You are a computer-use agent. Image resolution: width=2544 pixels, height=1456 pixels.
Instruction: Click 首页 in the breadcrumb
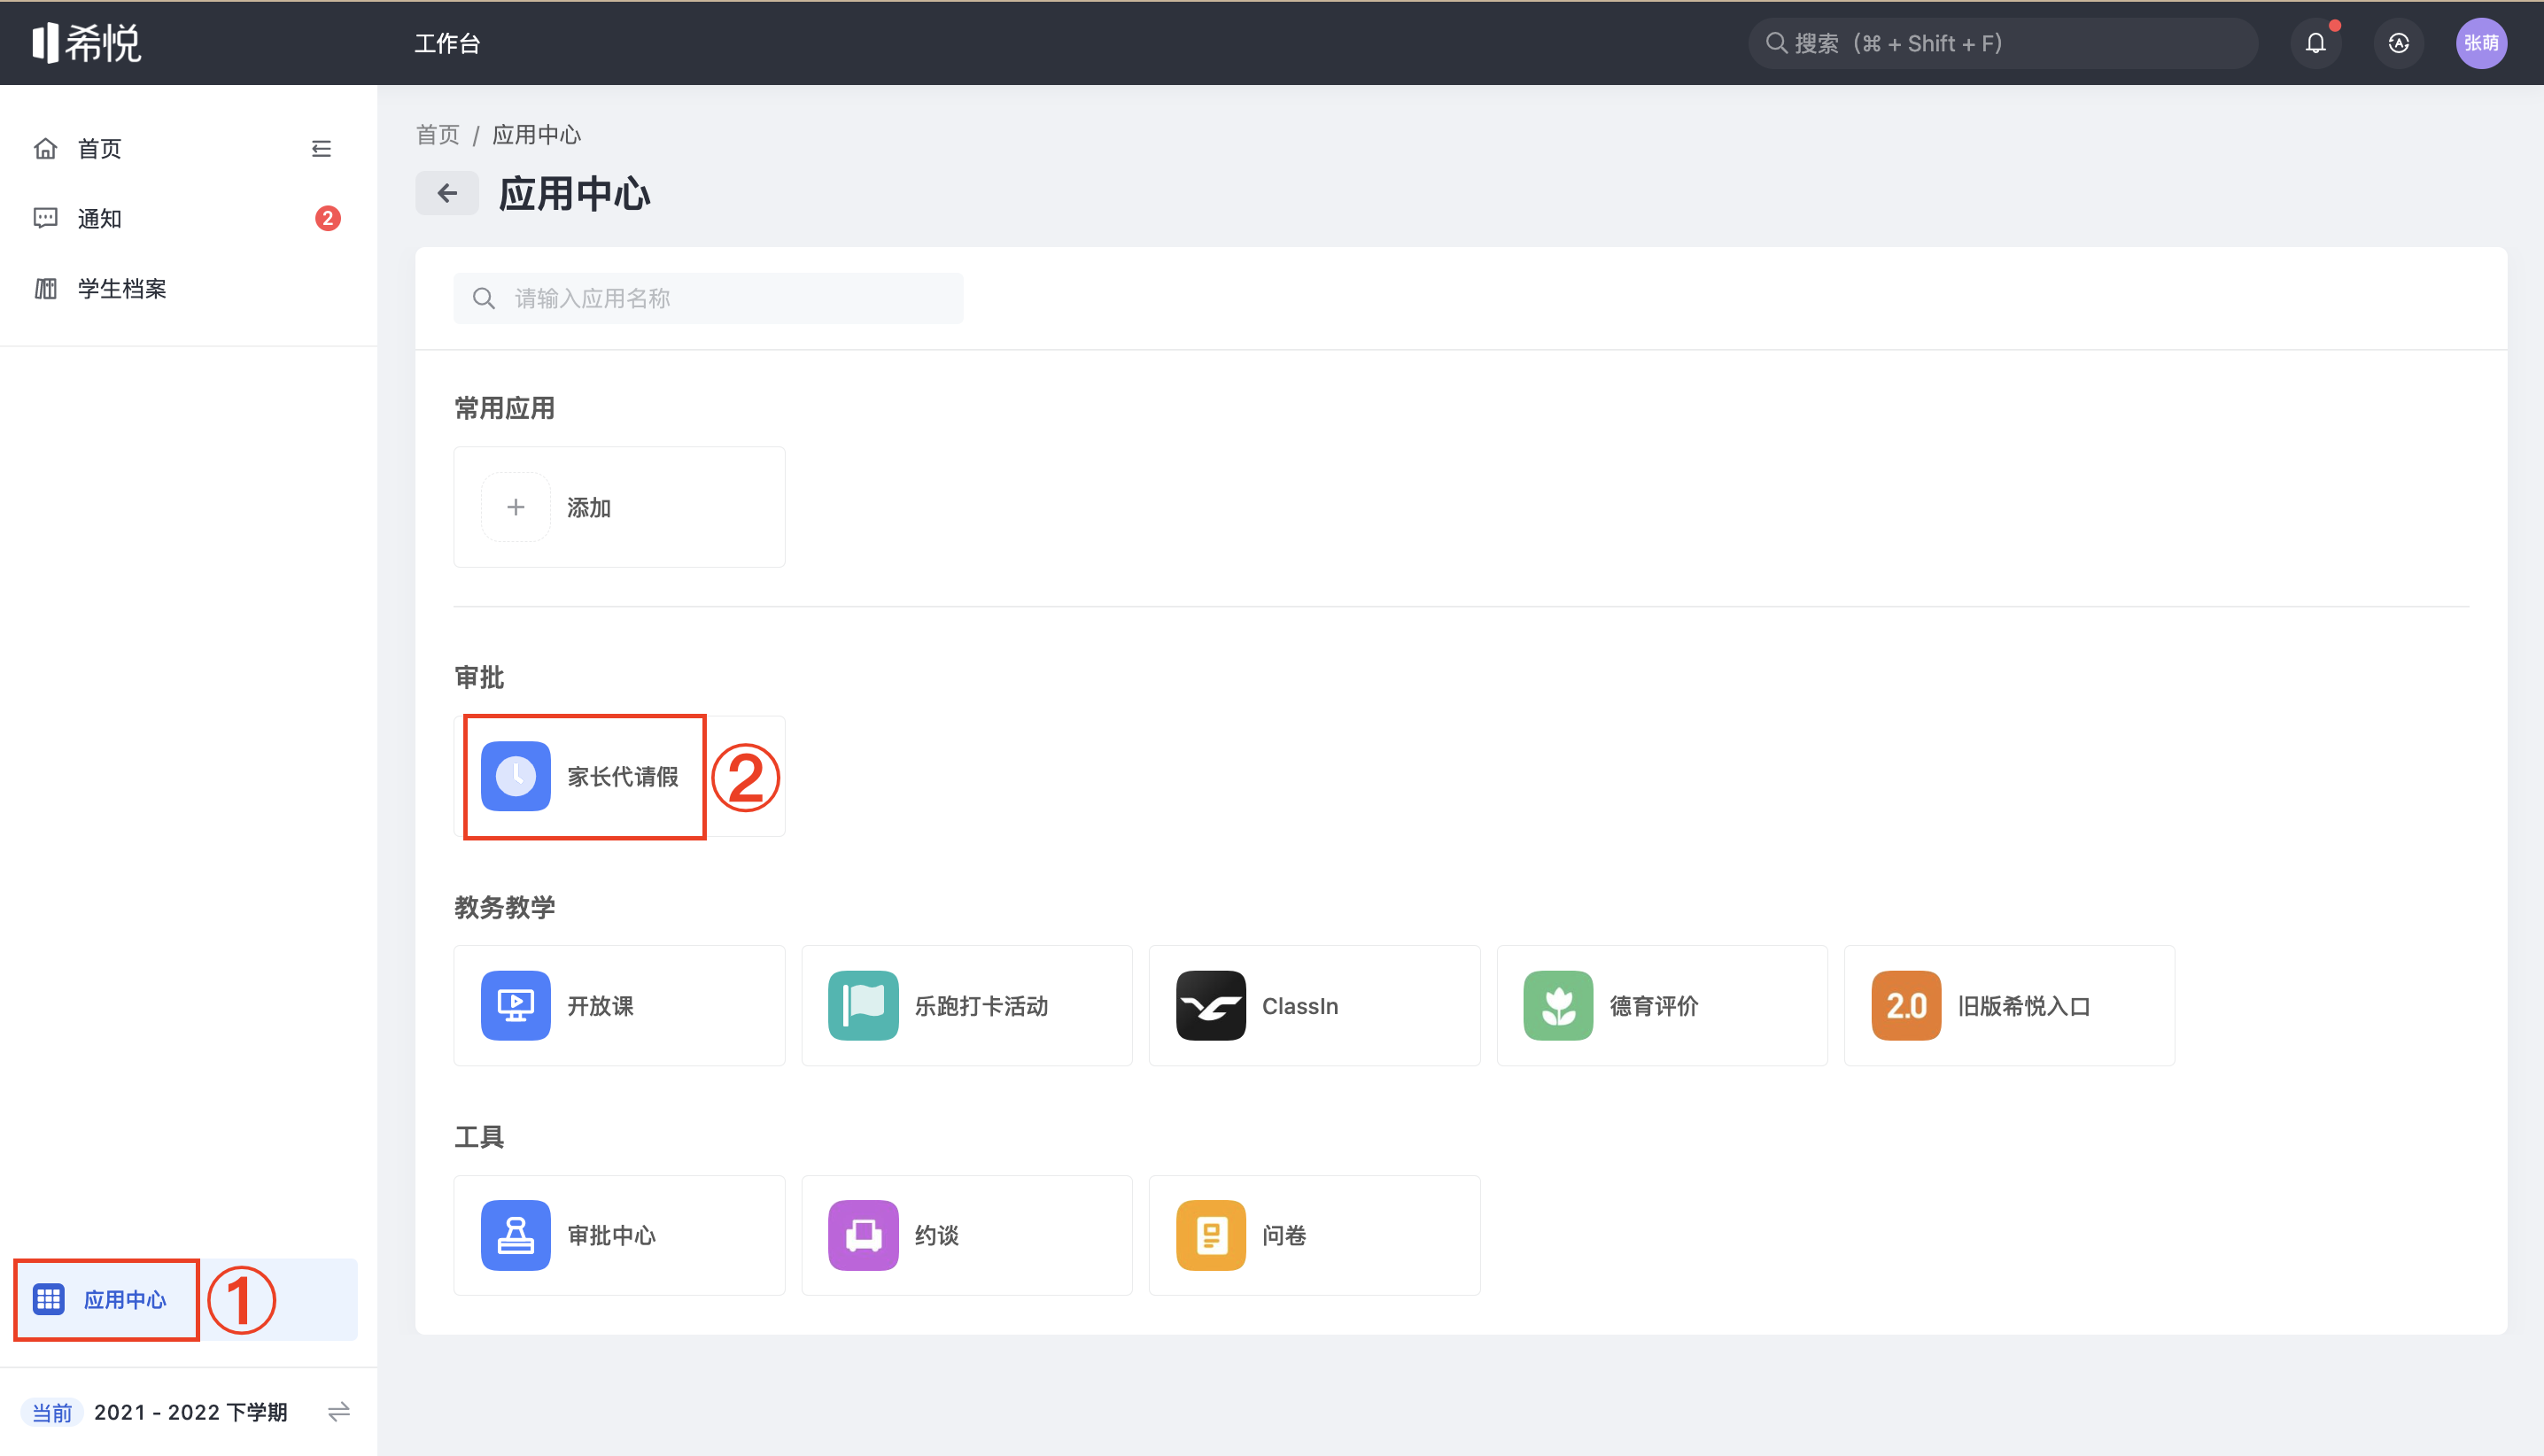438,135
